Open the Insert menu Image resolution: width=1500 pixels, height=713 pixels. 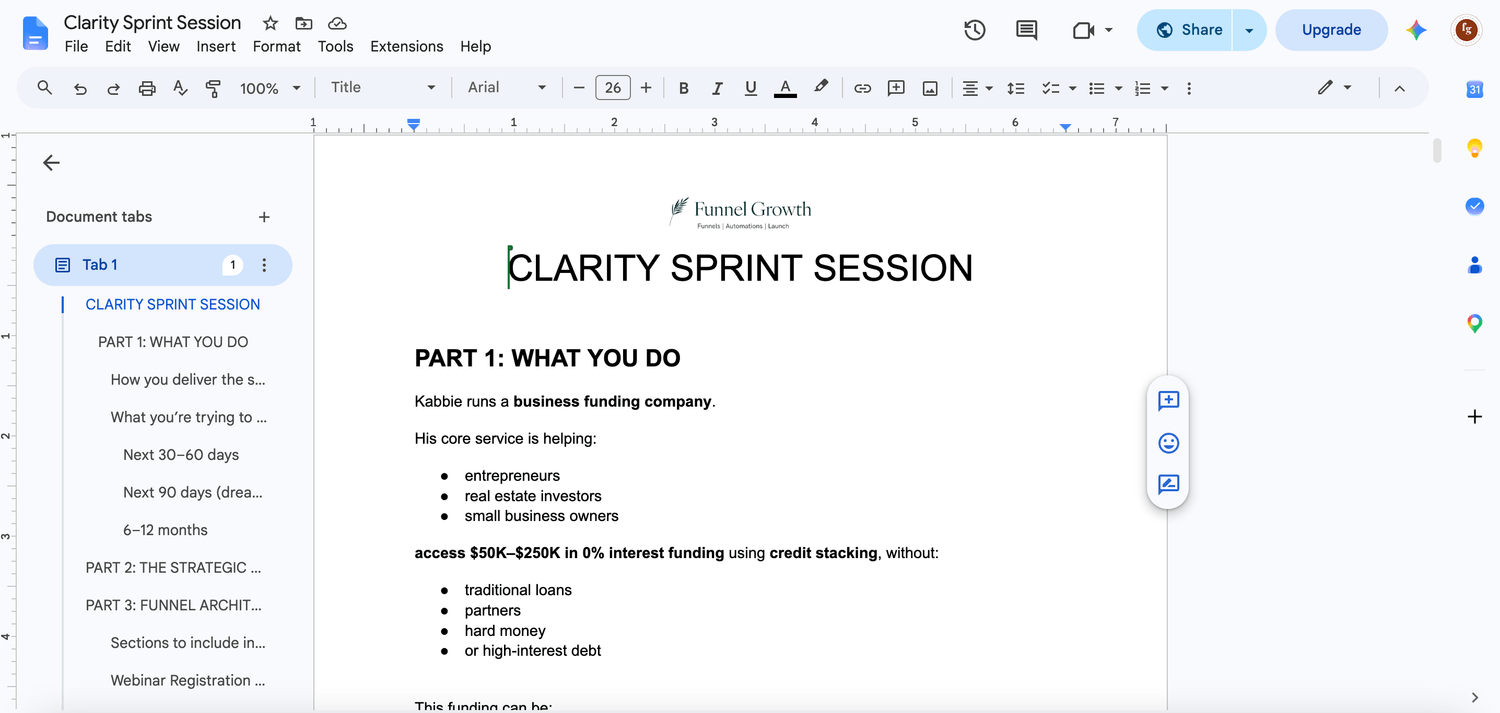[216, 46]
